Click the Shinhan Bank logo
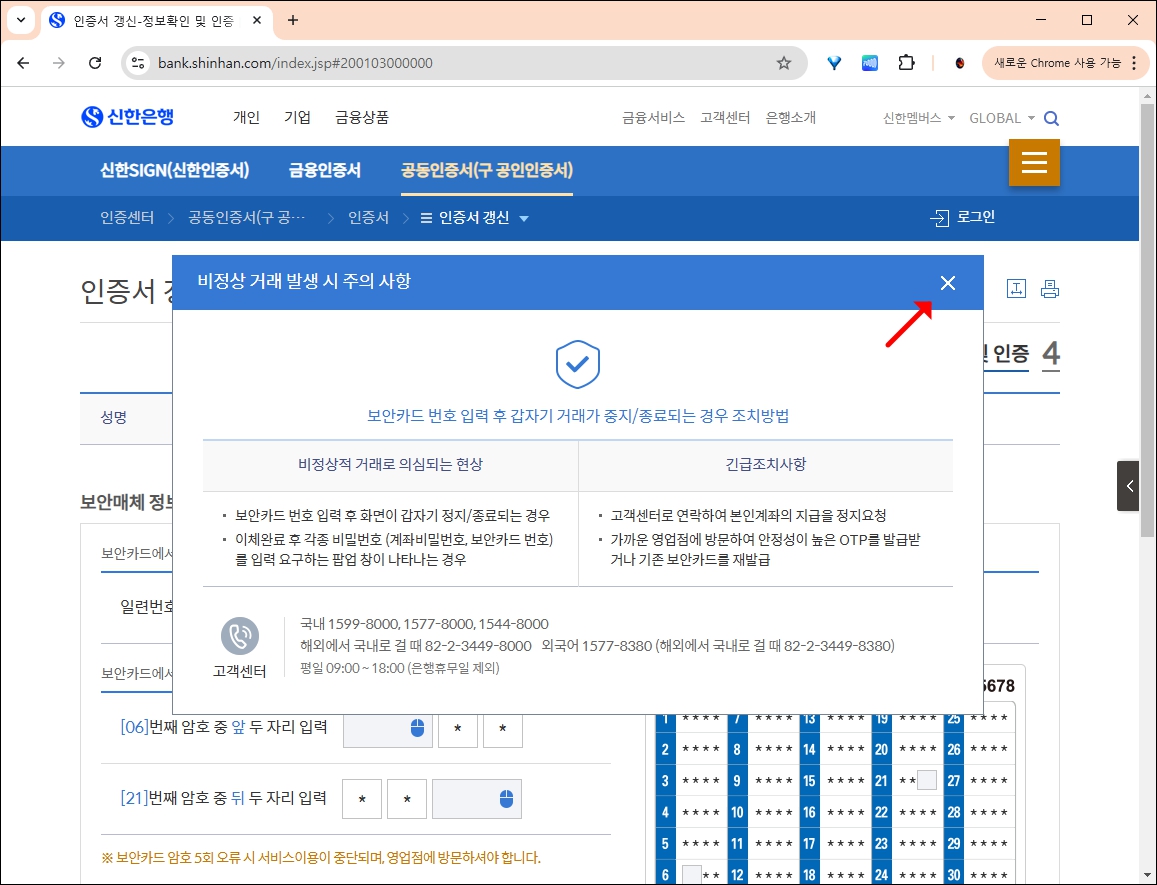The width and height of the screenshot is (1157, 885). tap(127, 116)
